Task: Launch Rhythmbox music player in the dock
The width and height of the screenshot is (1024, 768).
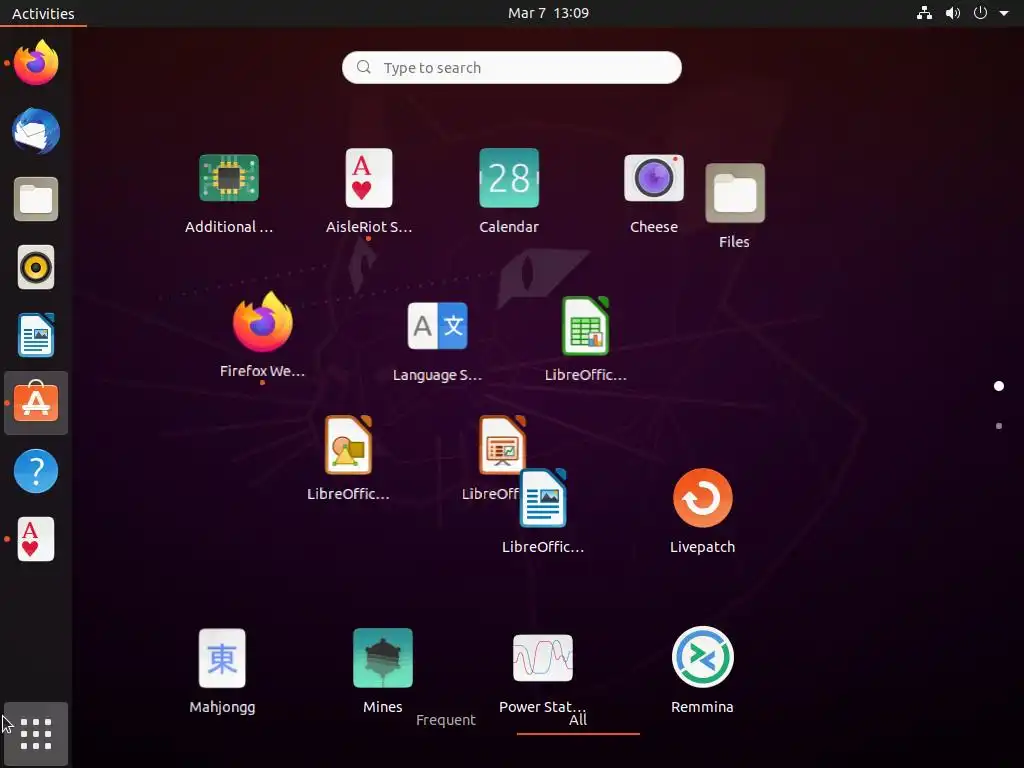Action: pos(36,267)
